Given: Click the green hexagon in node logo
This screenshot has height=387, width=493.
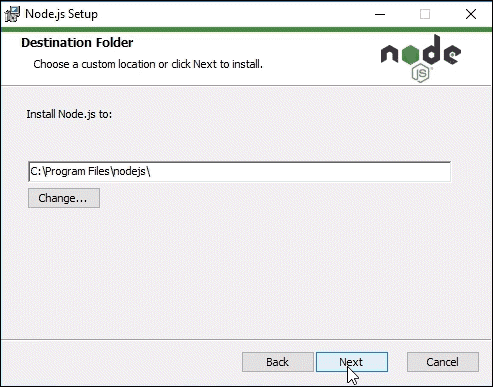Looking at the screenshot, I should click(410, 54).
